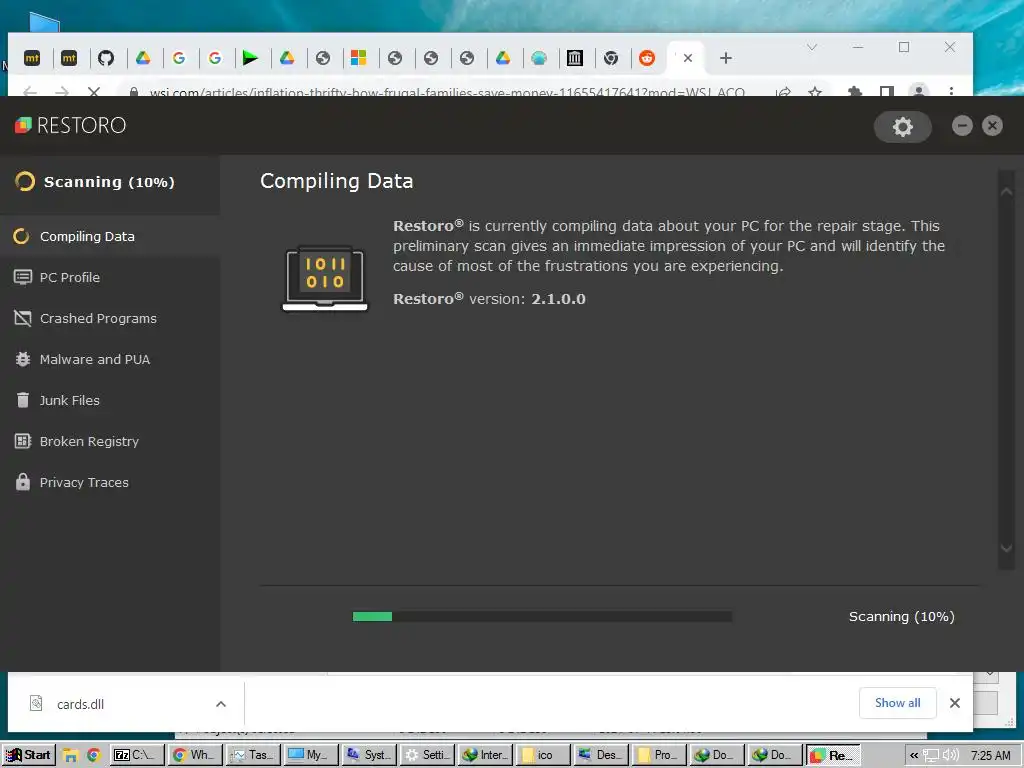Share this page from Chrome toolbar
This screenshot has width=1024, height=768.
pos(783,92)
